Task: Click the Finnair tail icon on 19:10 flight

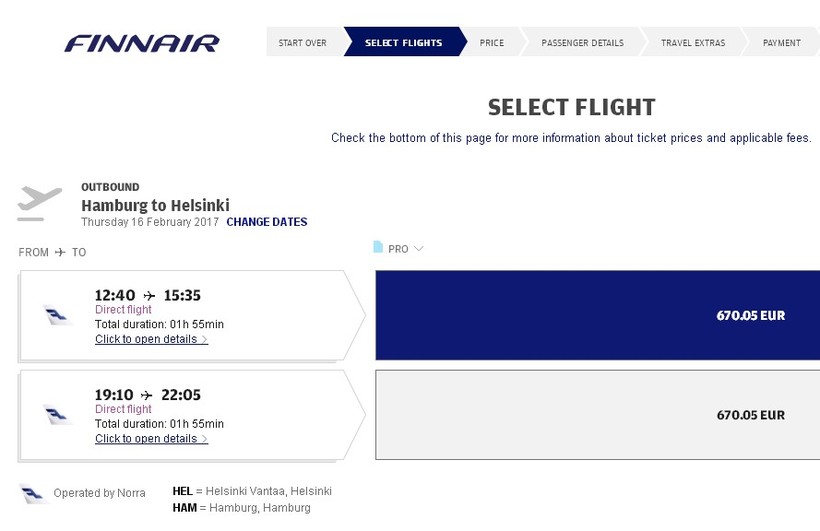Action: point(58,415)
